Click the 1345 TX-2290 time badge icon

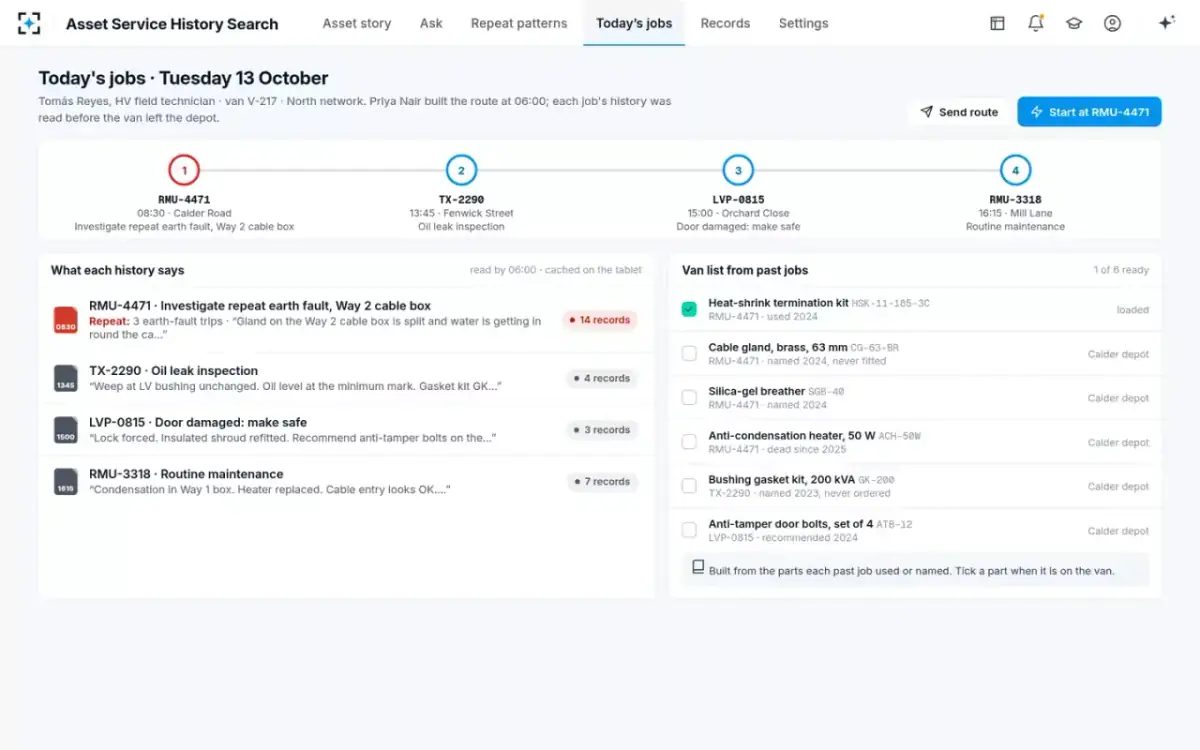coord(65,378)
